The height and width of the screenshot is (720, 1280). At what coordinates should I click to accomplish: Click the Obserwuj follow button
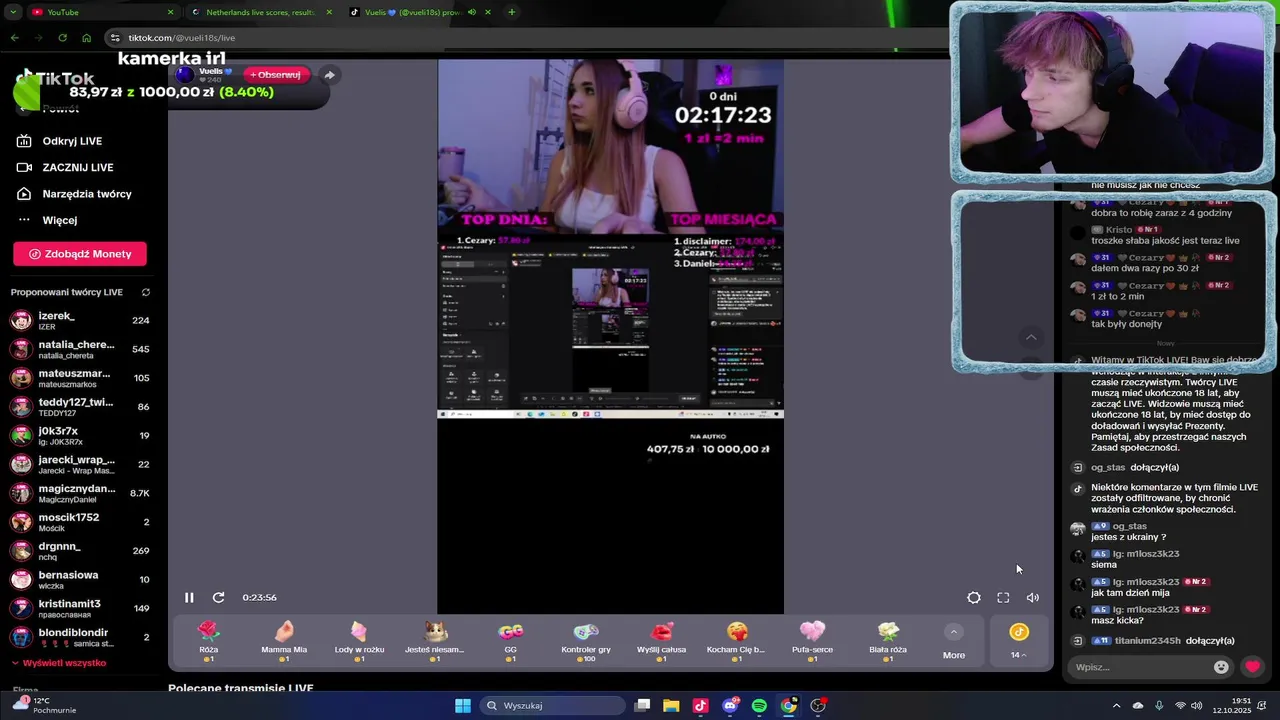[x=275, y=75]
